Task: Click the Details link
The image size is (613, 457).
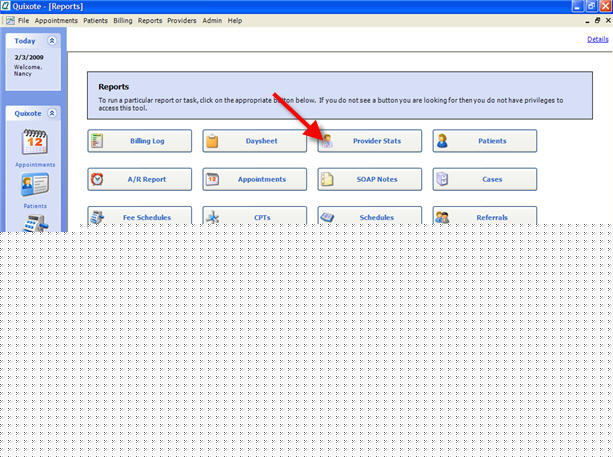Action: point(598,39)
